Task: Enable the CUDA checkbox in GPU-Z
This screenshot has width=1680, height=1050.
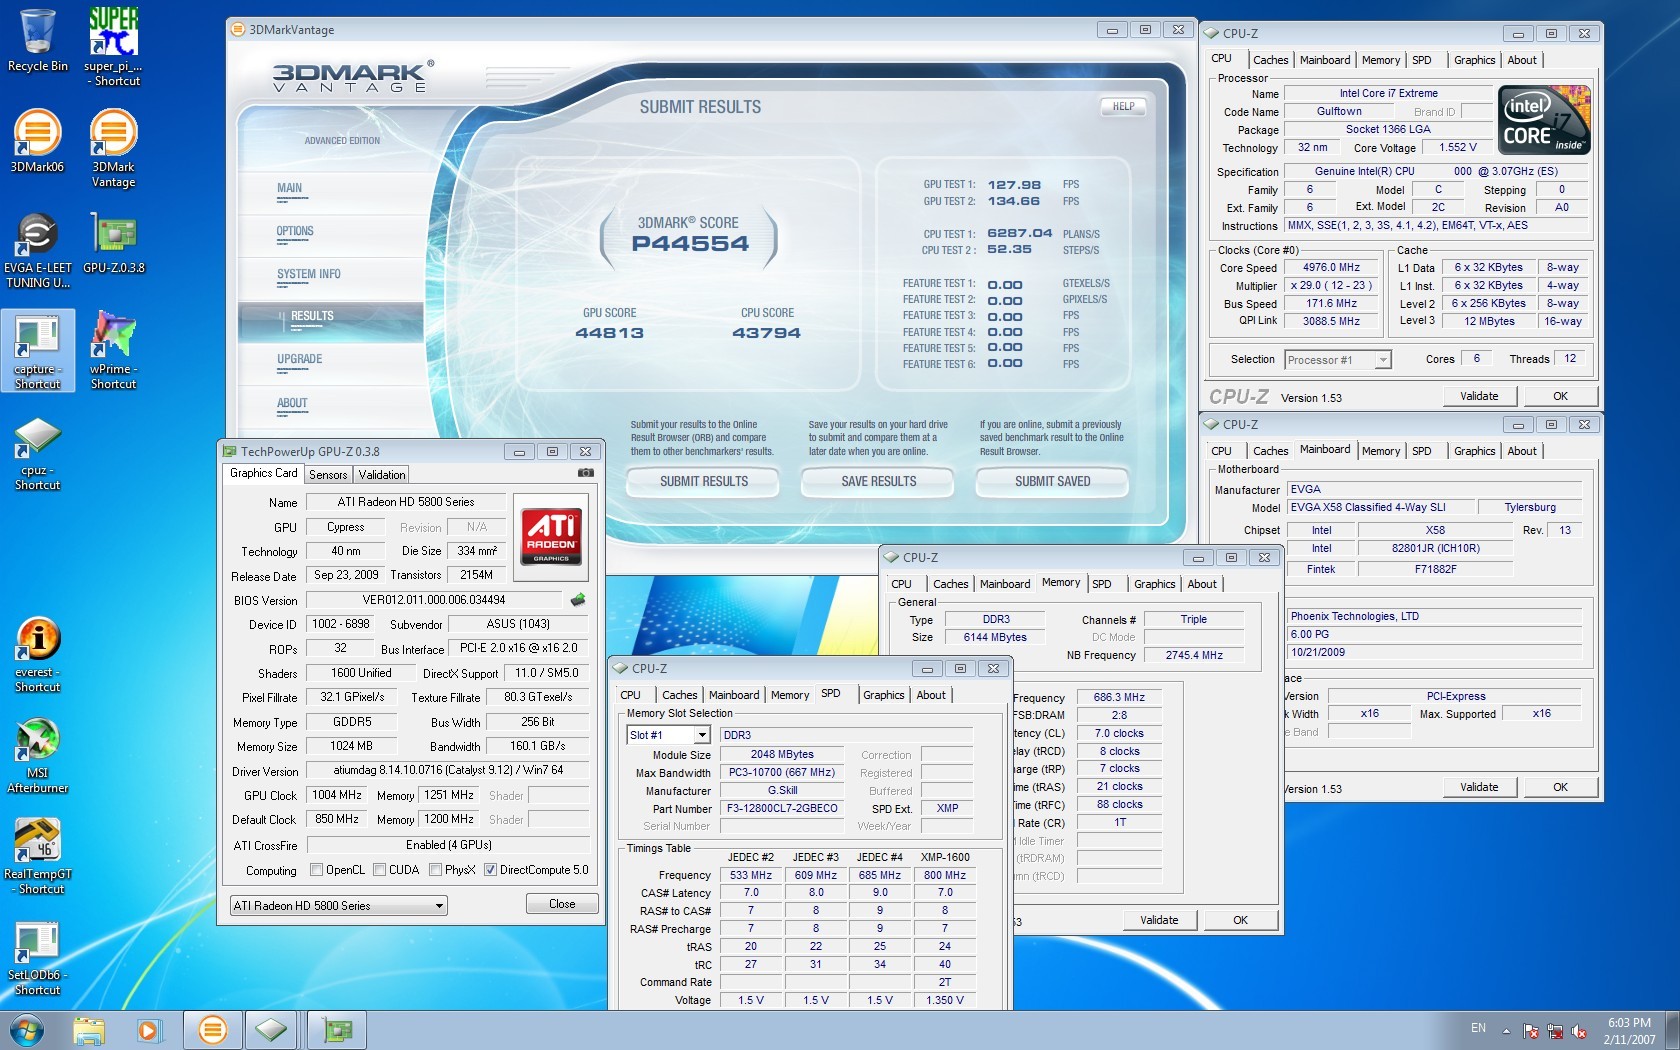Action: coord(379,870)
